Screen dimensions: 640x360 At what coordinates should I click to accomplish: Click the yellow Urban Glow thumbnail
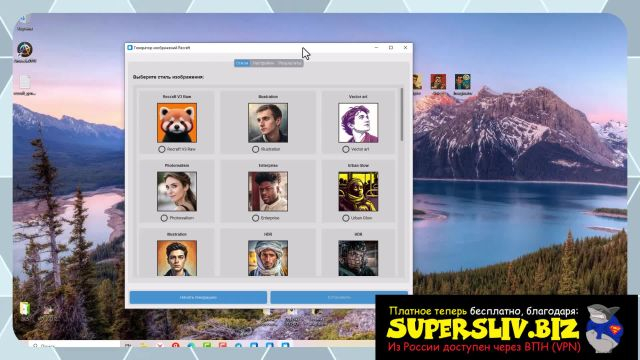pyautogui.click(x=358, y=191)
